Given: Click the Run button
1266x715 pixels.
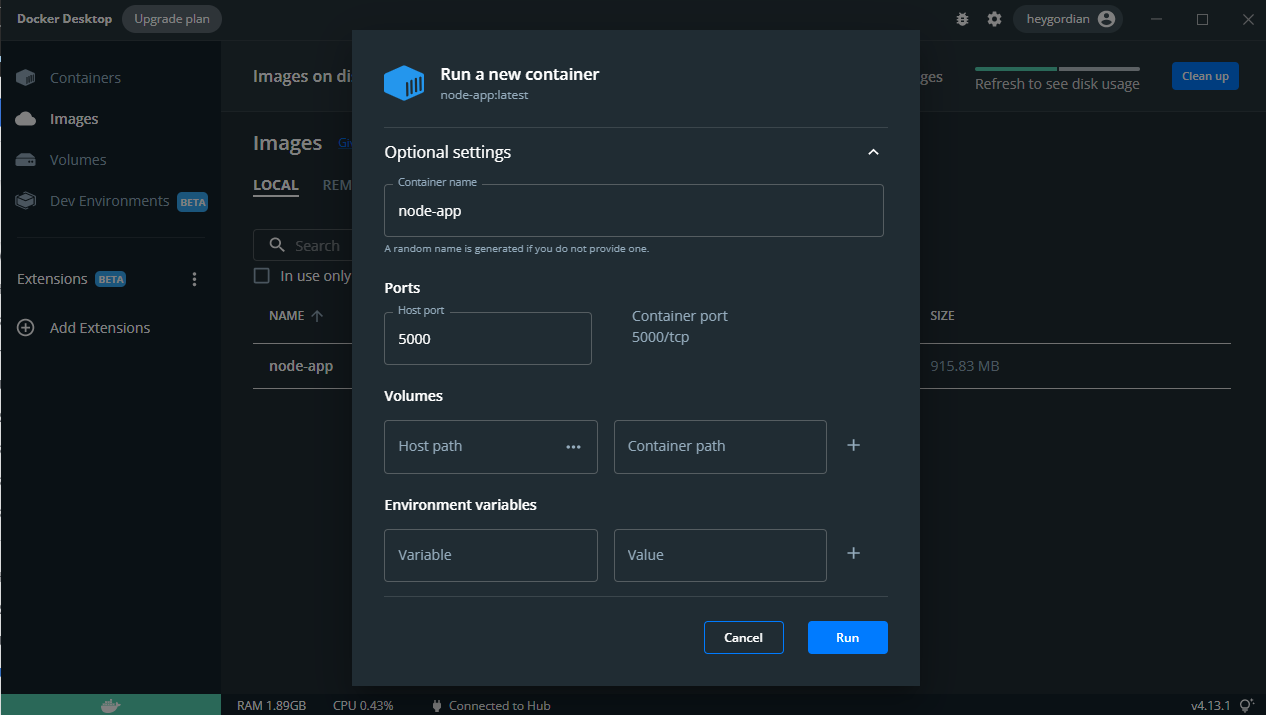Looking at the screenshot, I should click(847, 638).
